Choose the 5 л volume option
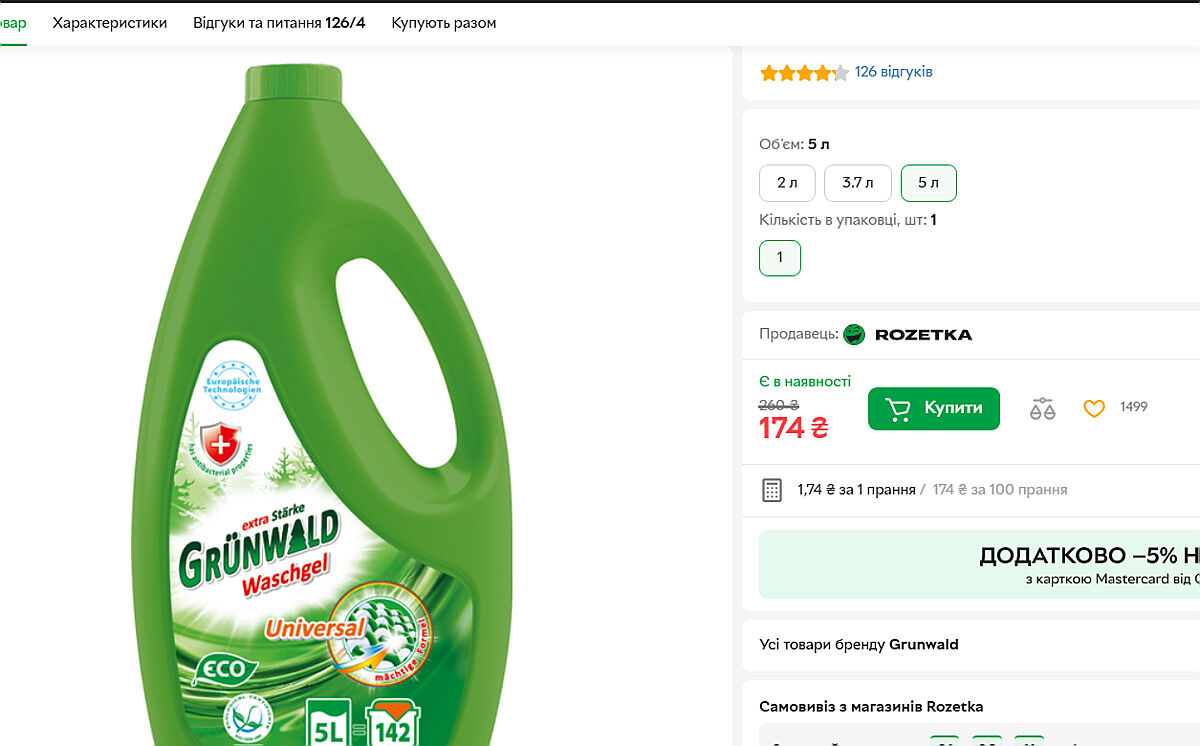 click(x=928, y=183)
